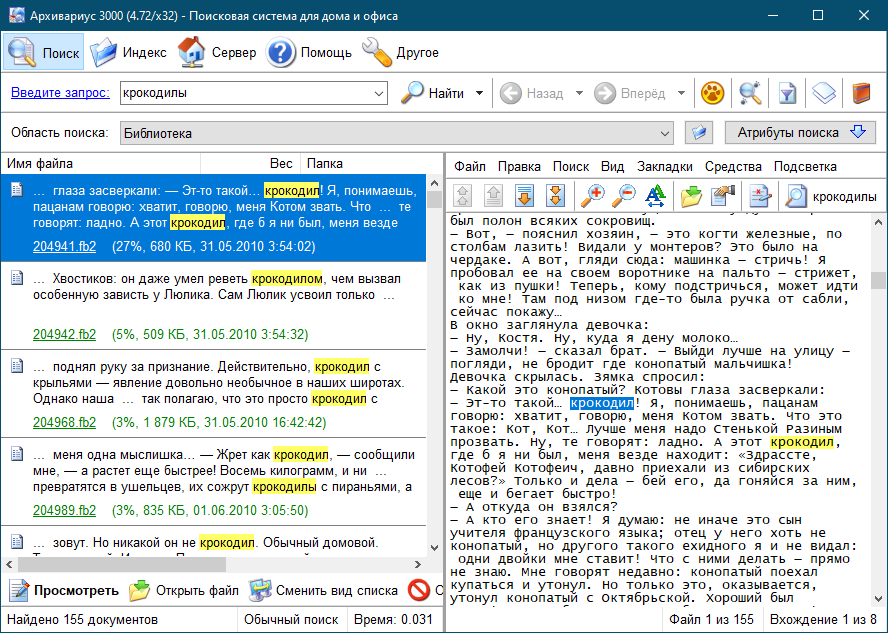Screen dimensions: 888x633
Task: Click the document filter funnel icon
Action: point(787,93)
